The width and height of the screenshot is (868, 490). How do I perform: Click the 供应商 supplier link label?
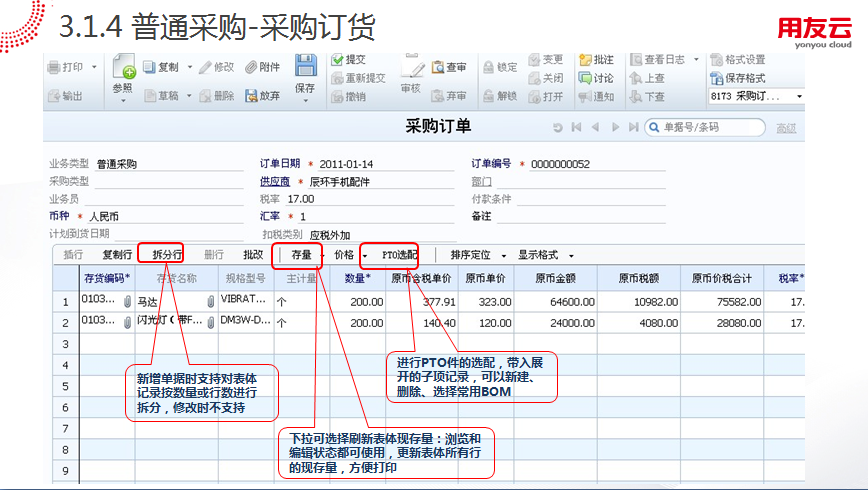tap(275, 181)
